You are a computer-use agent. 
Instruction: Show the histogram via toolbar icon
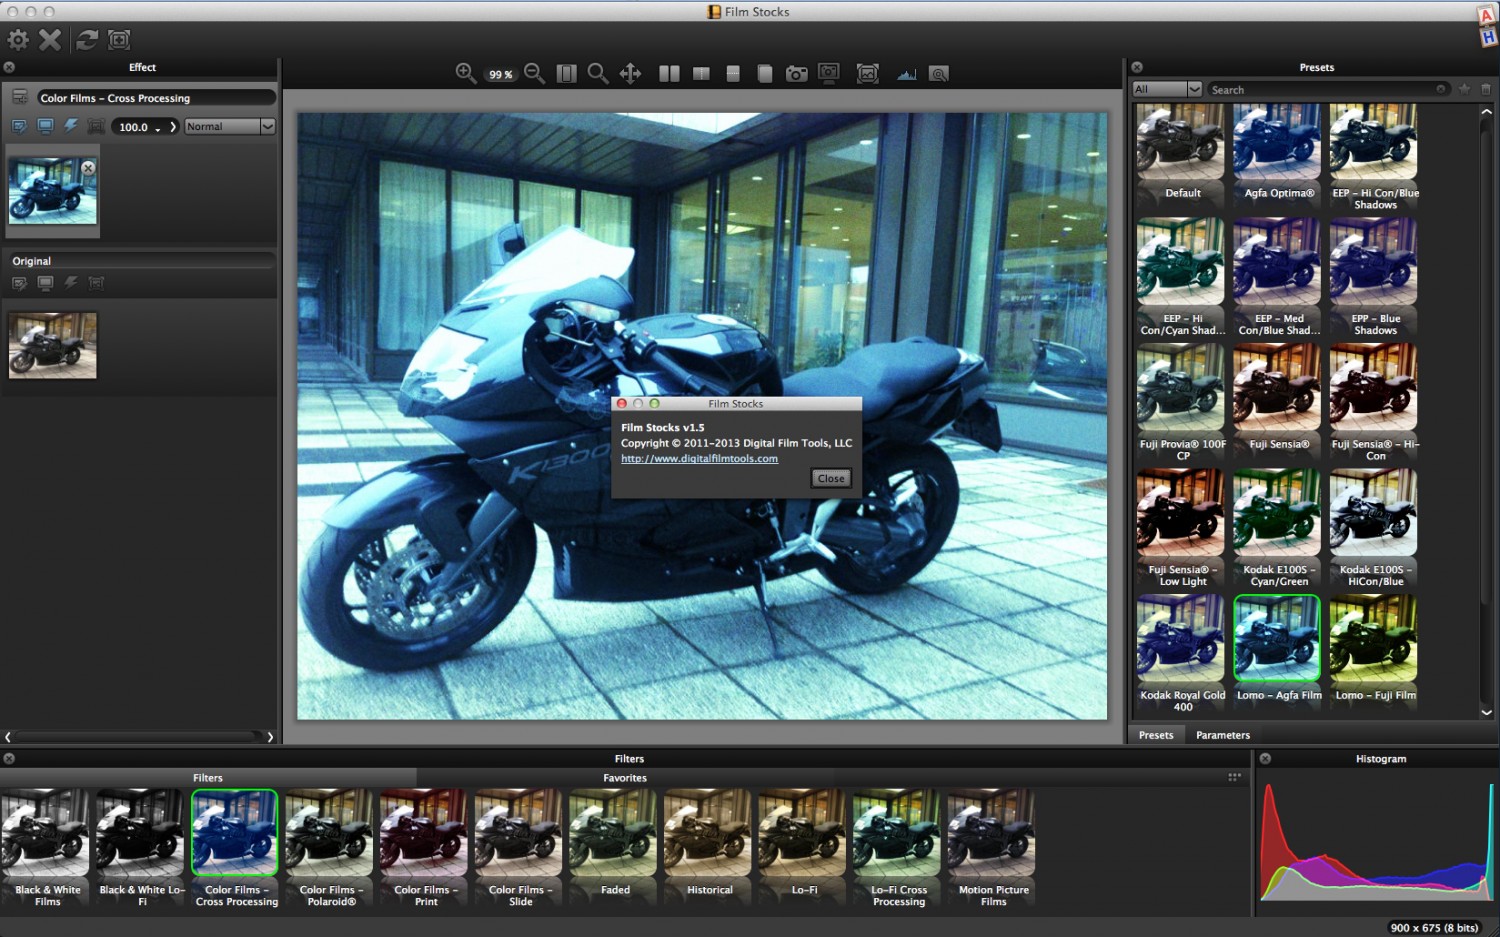pos(906,74)
